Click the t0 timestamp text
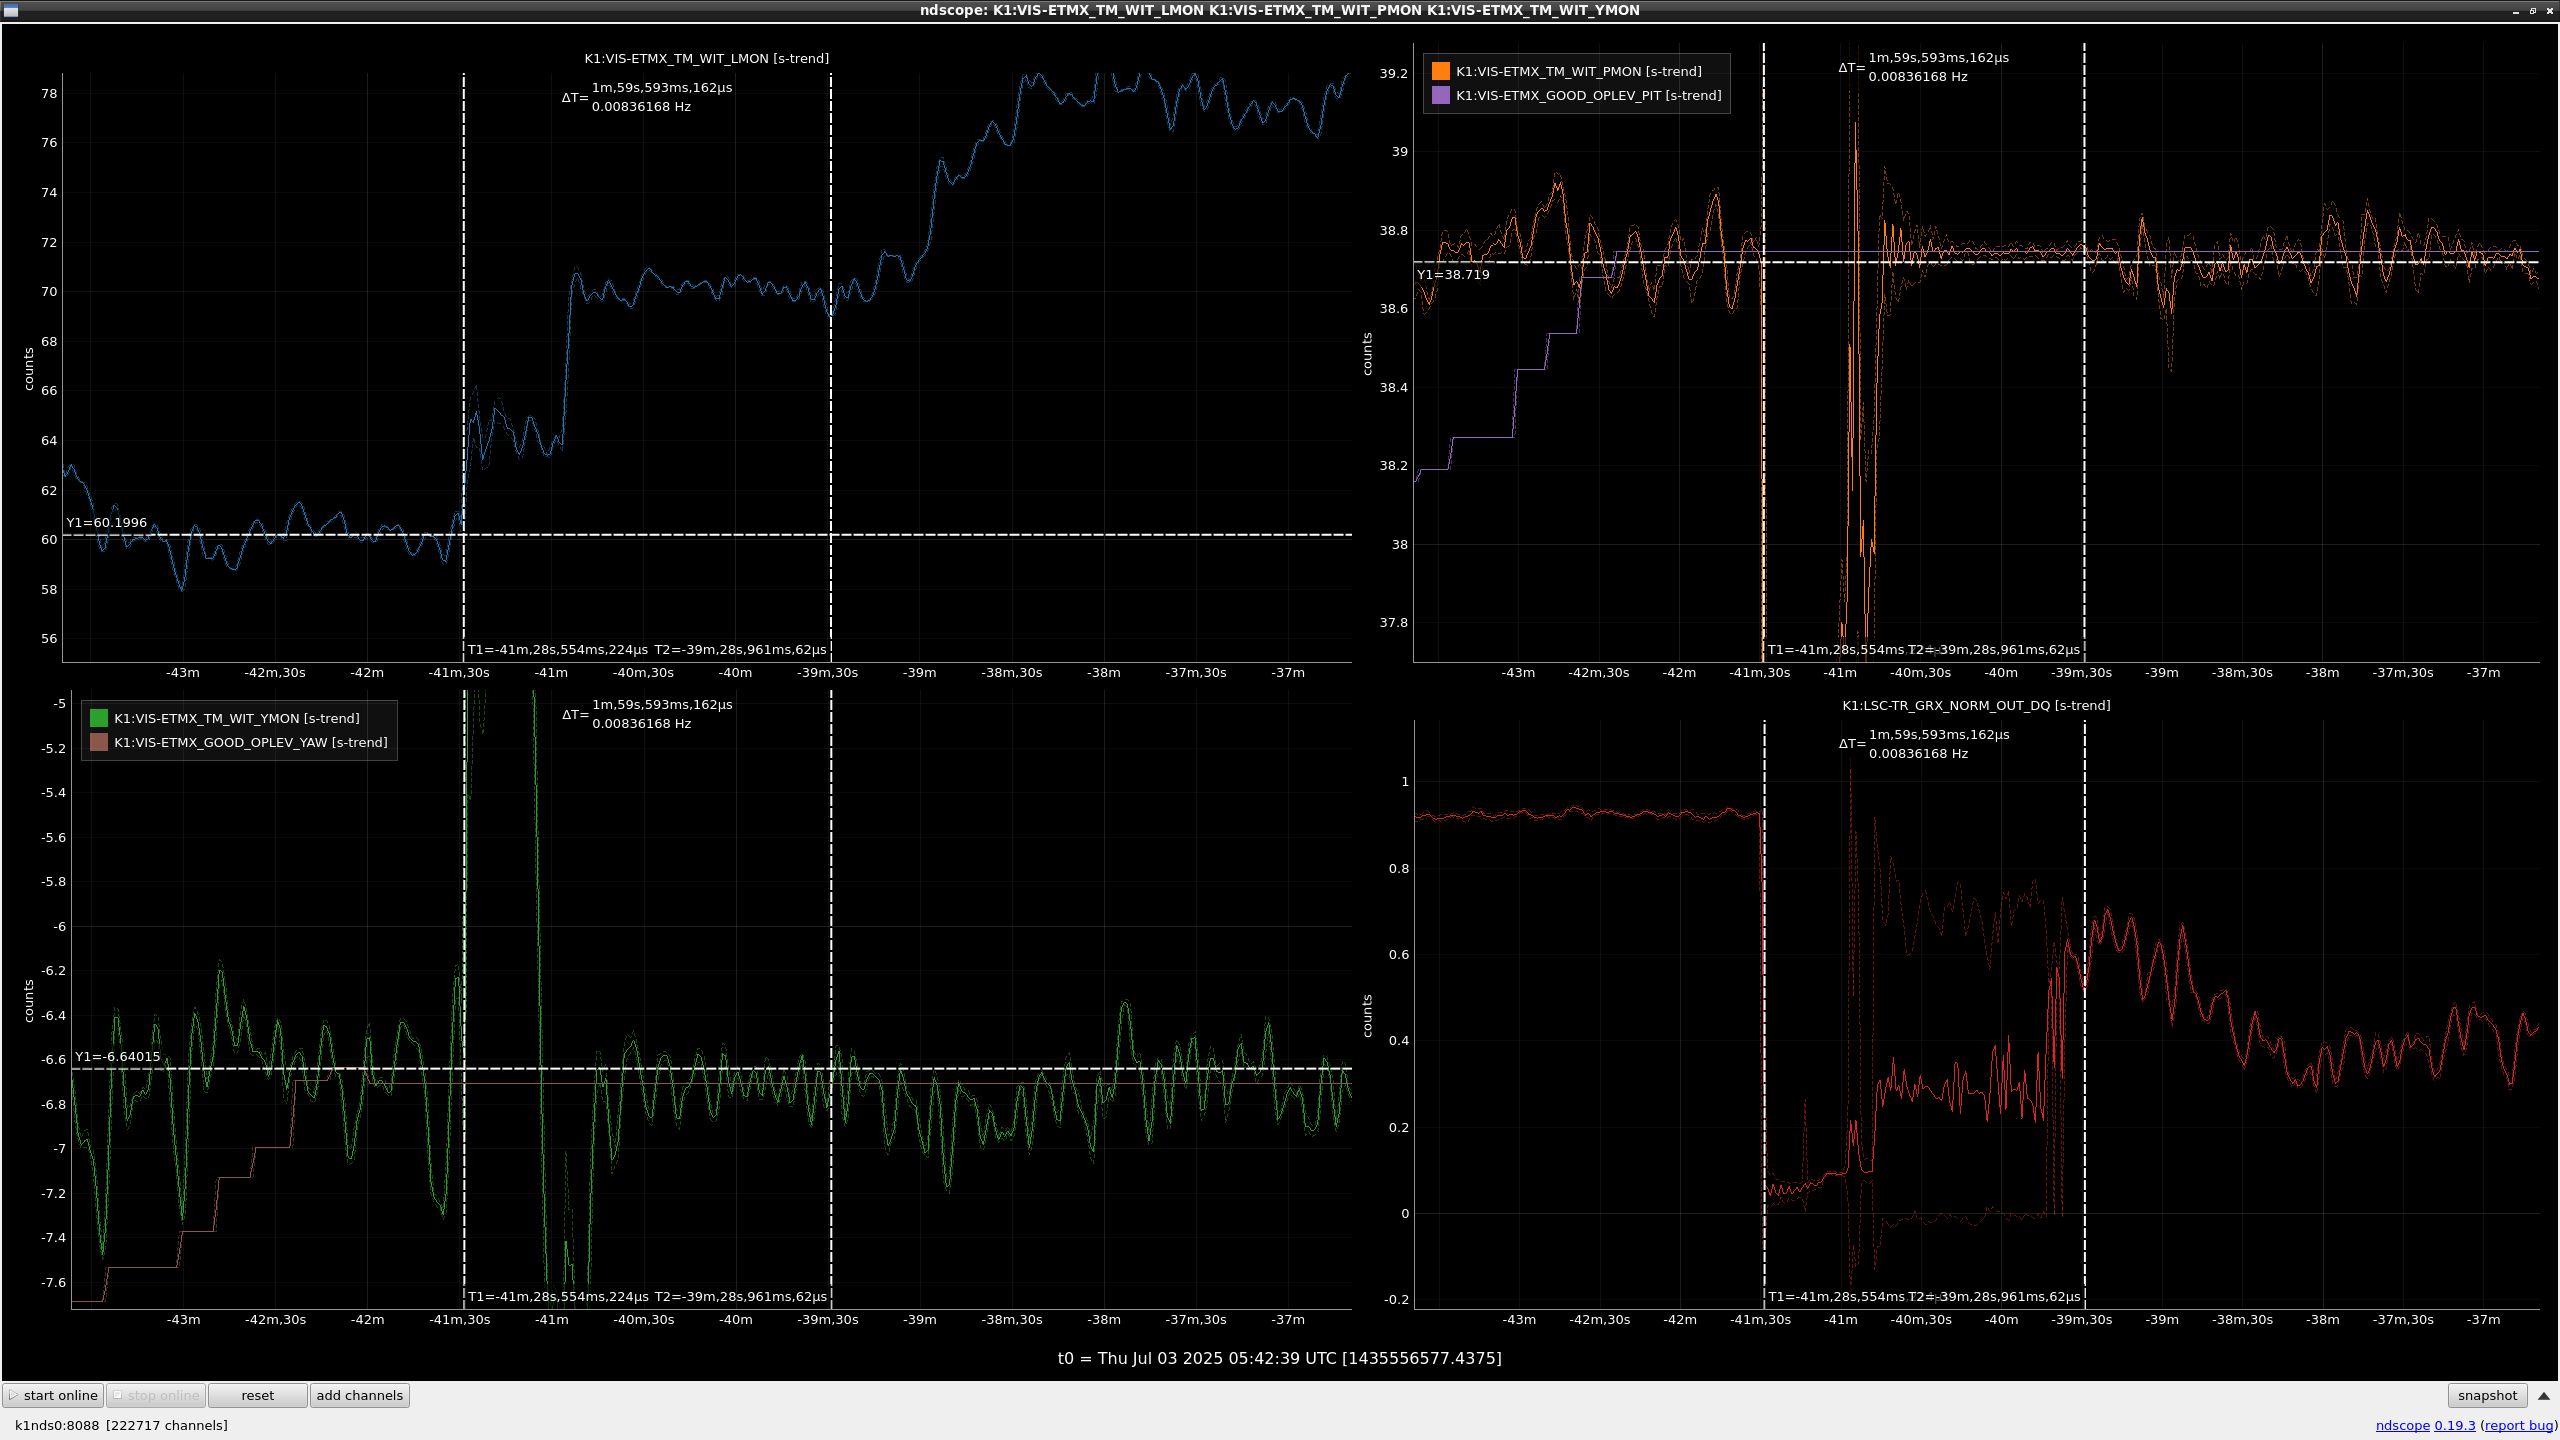The image size is (2560, 1440). point(1280,1358)
